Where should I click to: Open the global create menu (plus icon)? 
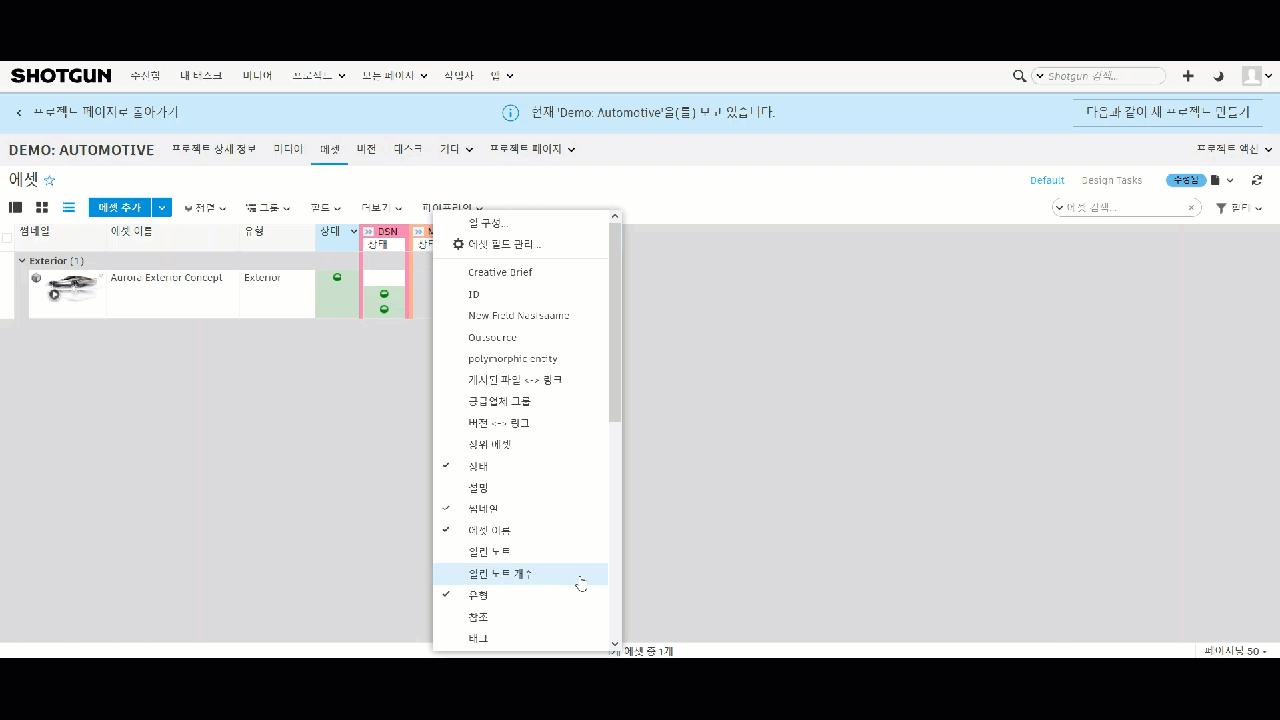1188,75
